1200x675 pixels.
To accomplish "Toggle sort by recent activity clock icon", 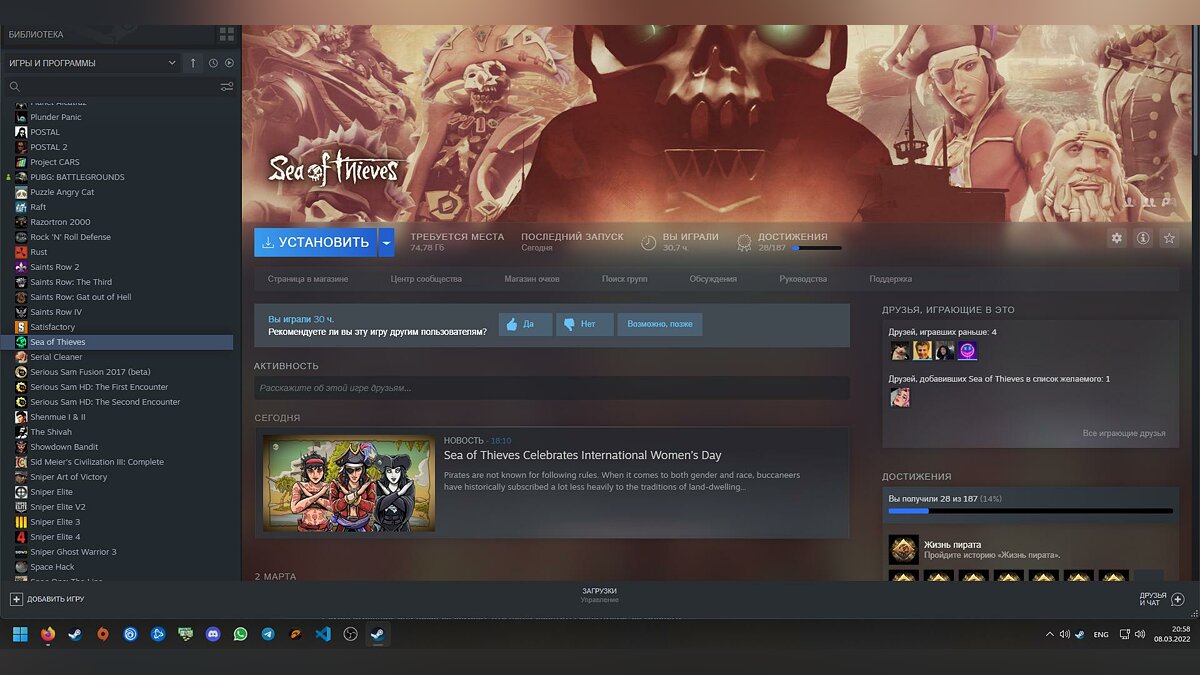I will point(213,63).
